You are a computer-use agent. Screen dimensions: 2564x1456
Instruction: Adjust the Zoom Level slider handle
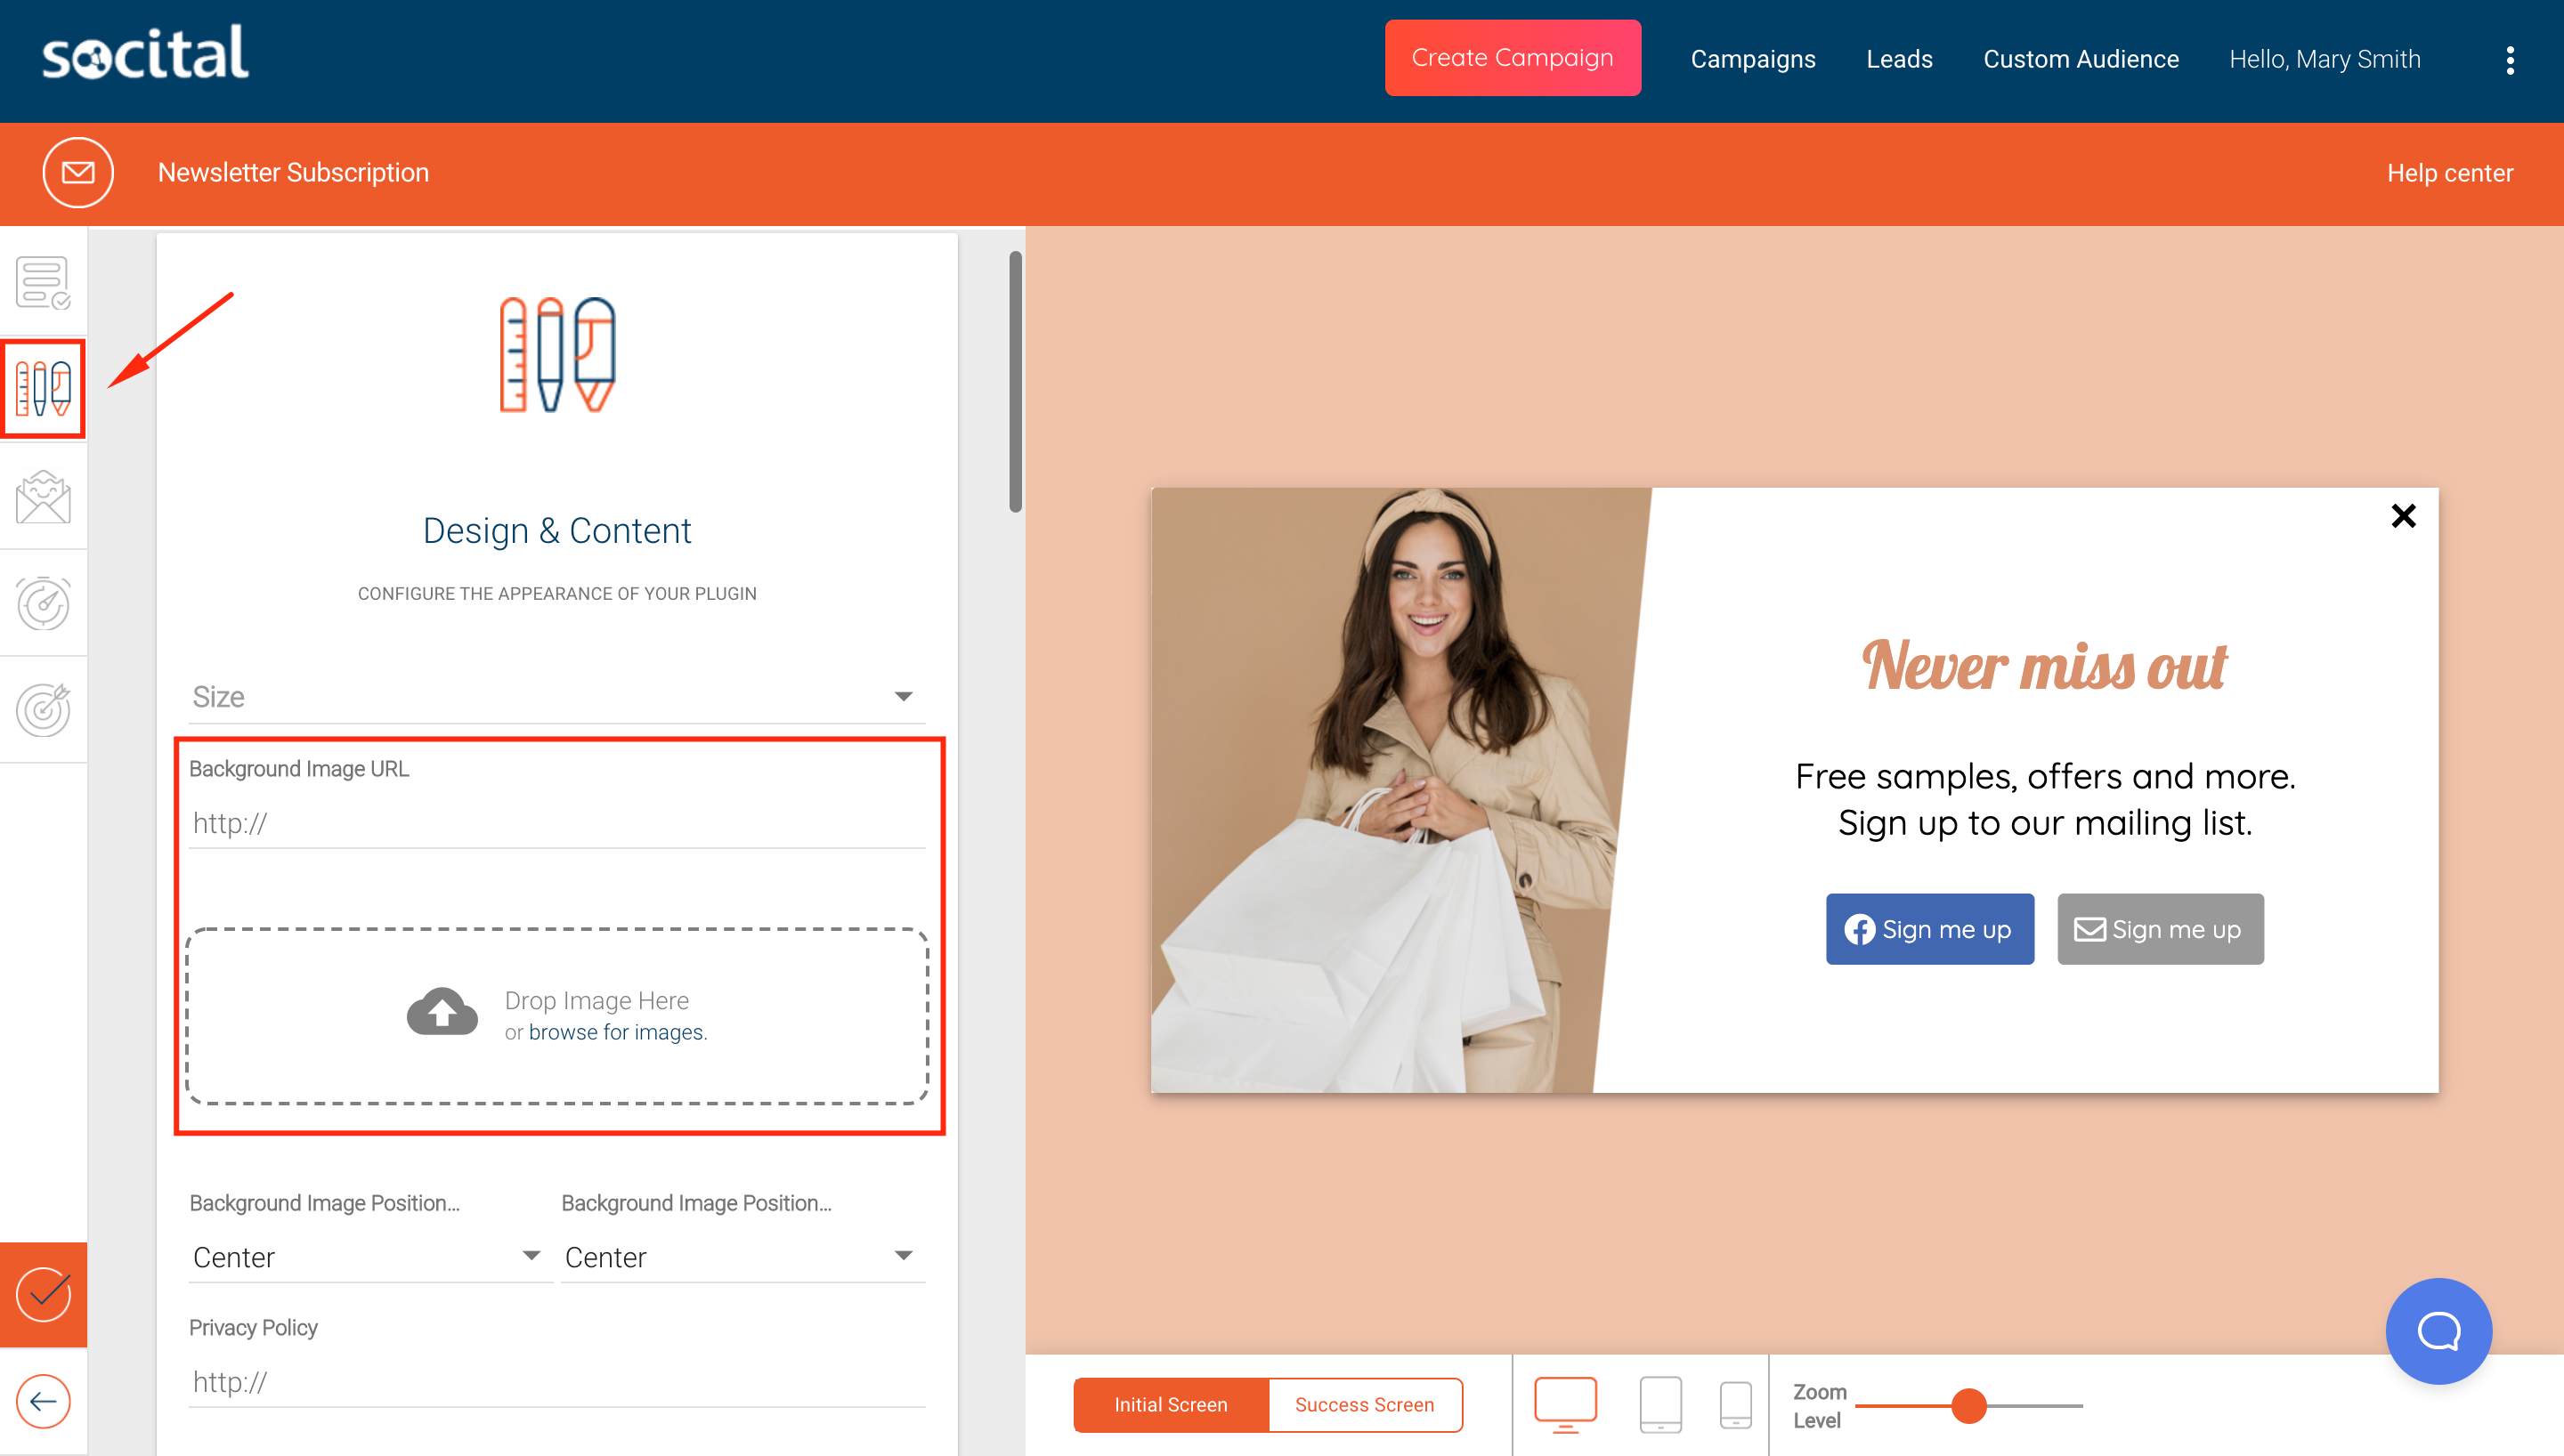1968,1405
